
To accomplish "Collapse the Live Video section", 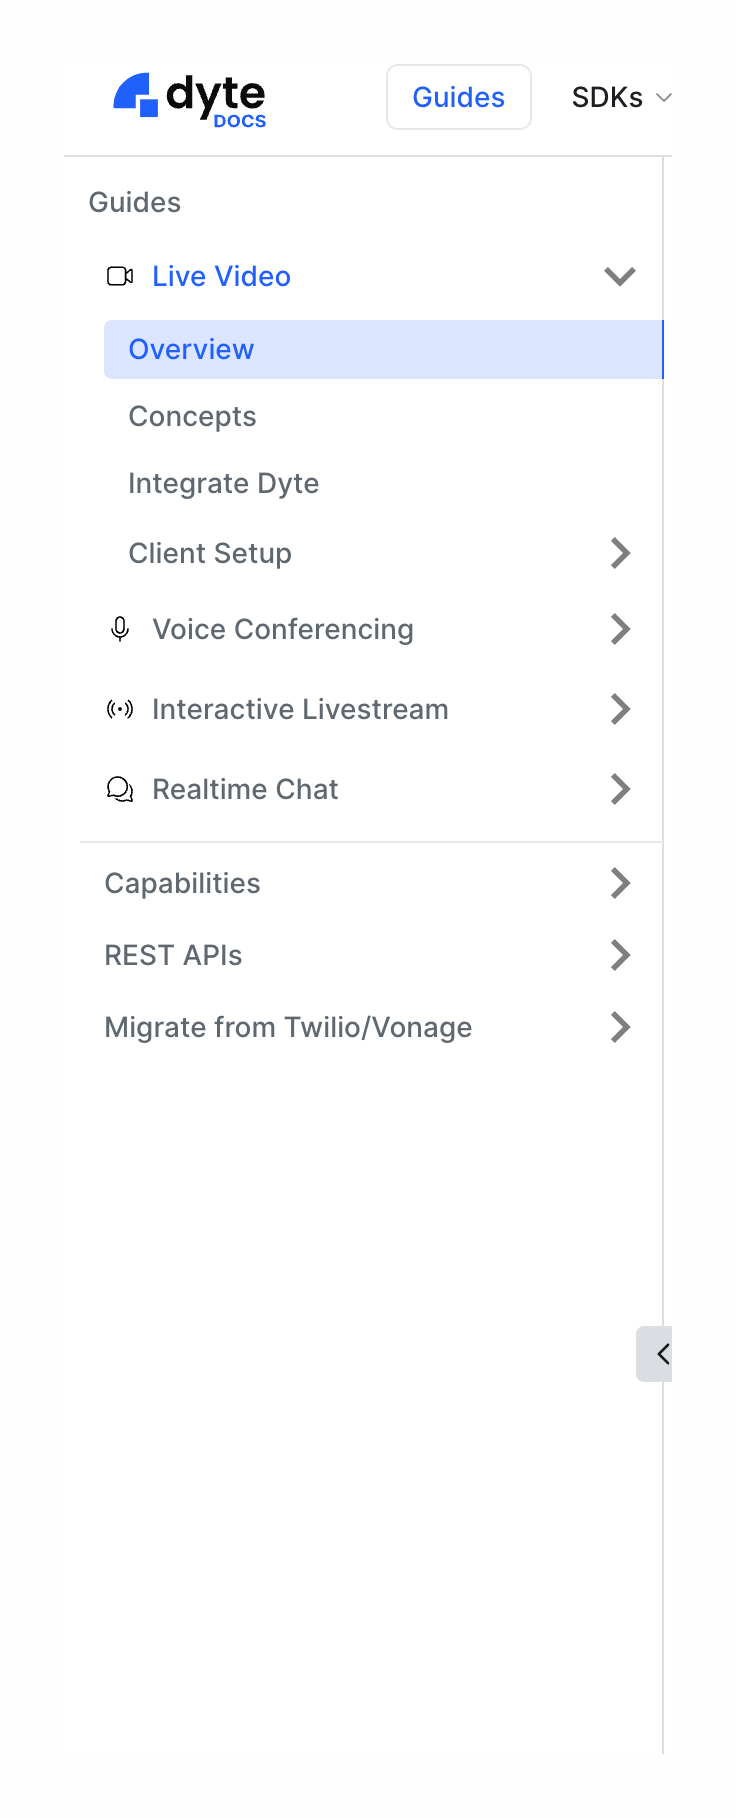I will point(619,276).
